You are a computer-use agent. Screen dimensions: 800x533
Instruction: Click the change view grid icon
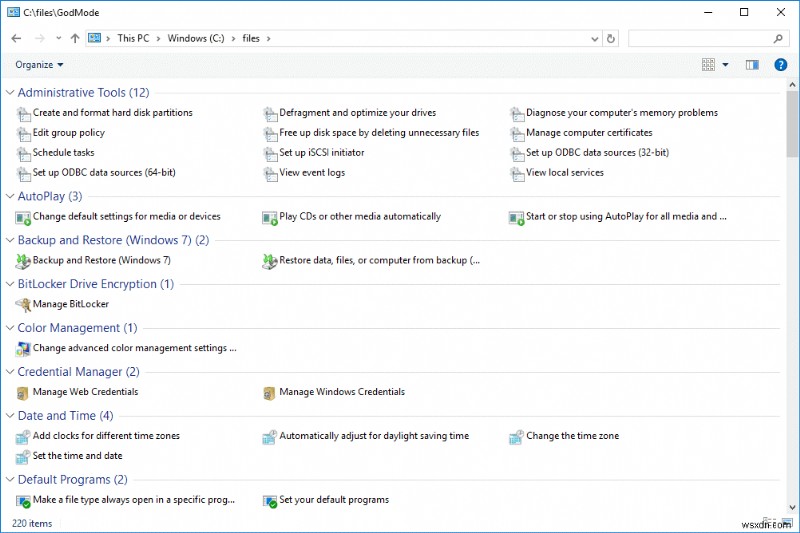[708, 65]
